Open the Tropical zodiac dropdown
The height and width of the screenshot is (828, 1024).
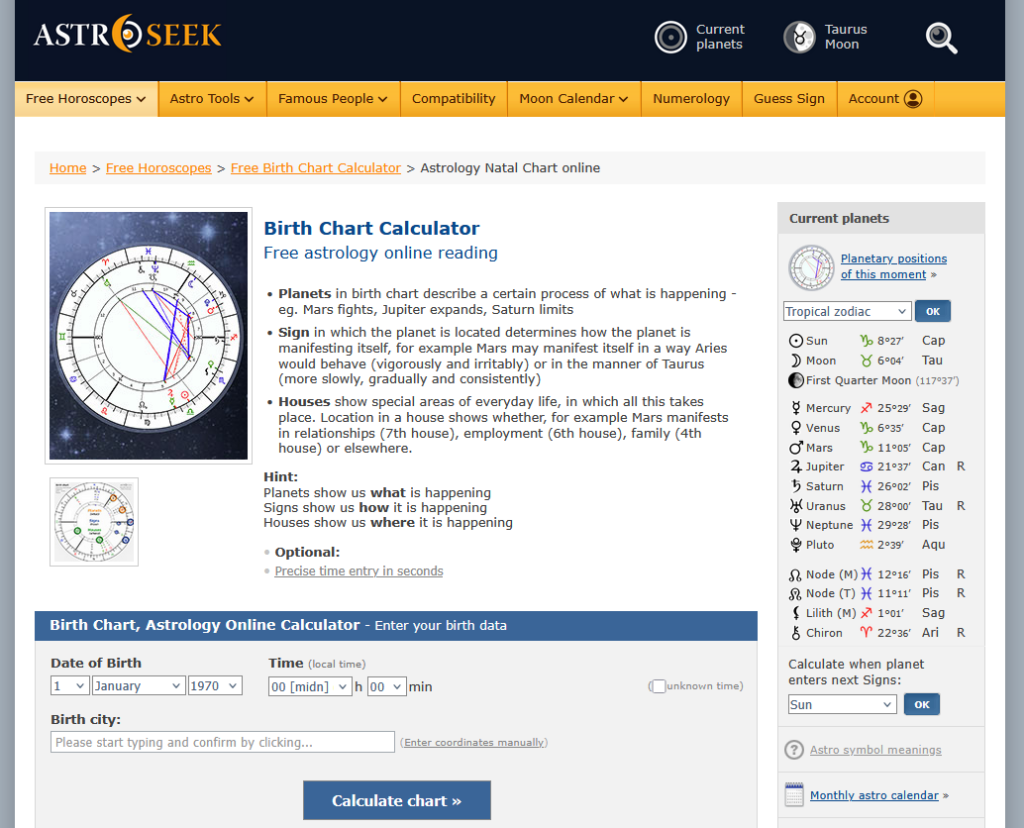[846, 311]
